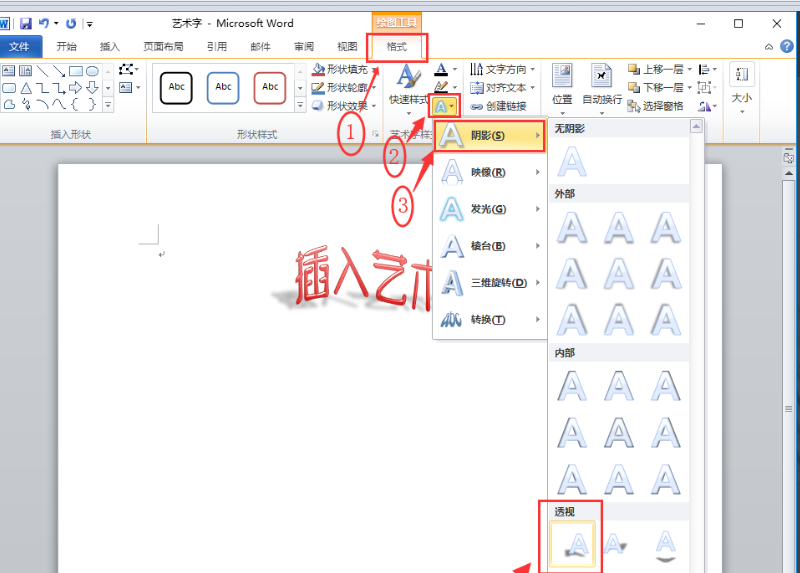Apply the red outline Abc shape style
800x573 pixels.
tap(270, 88)
